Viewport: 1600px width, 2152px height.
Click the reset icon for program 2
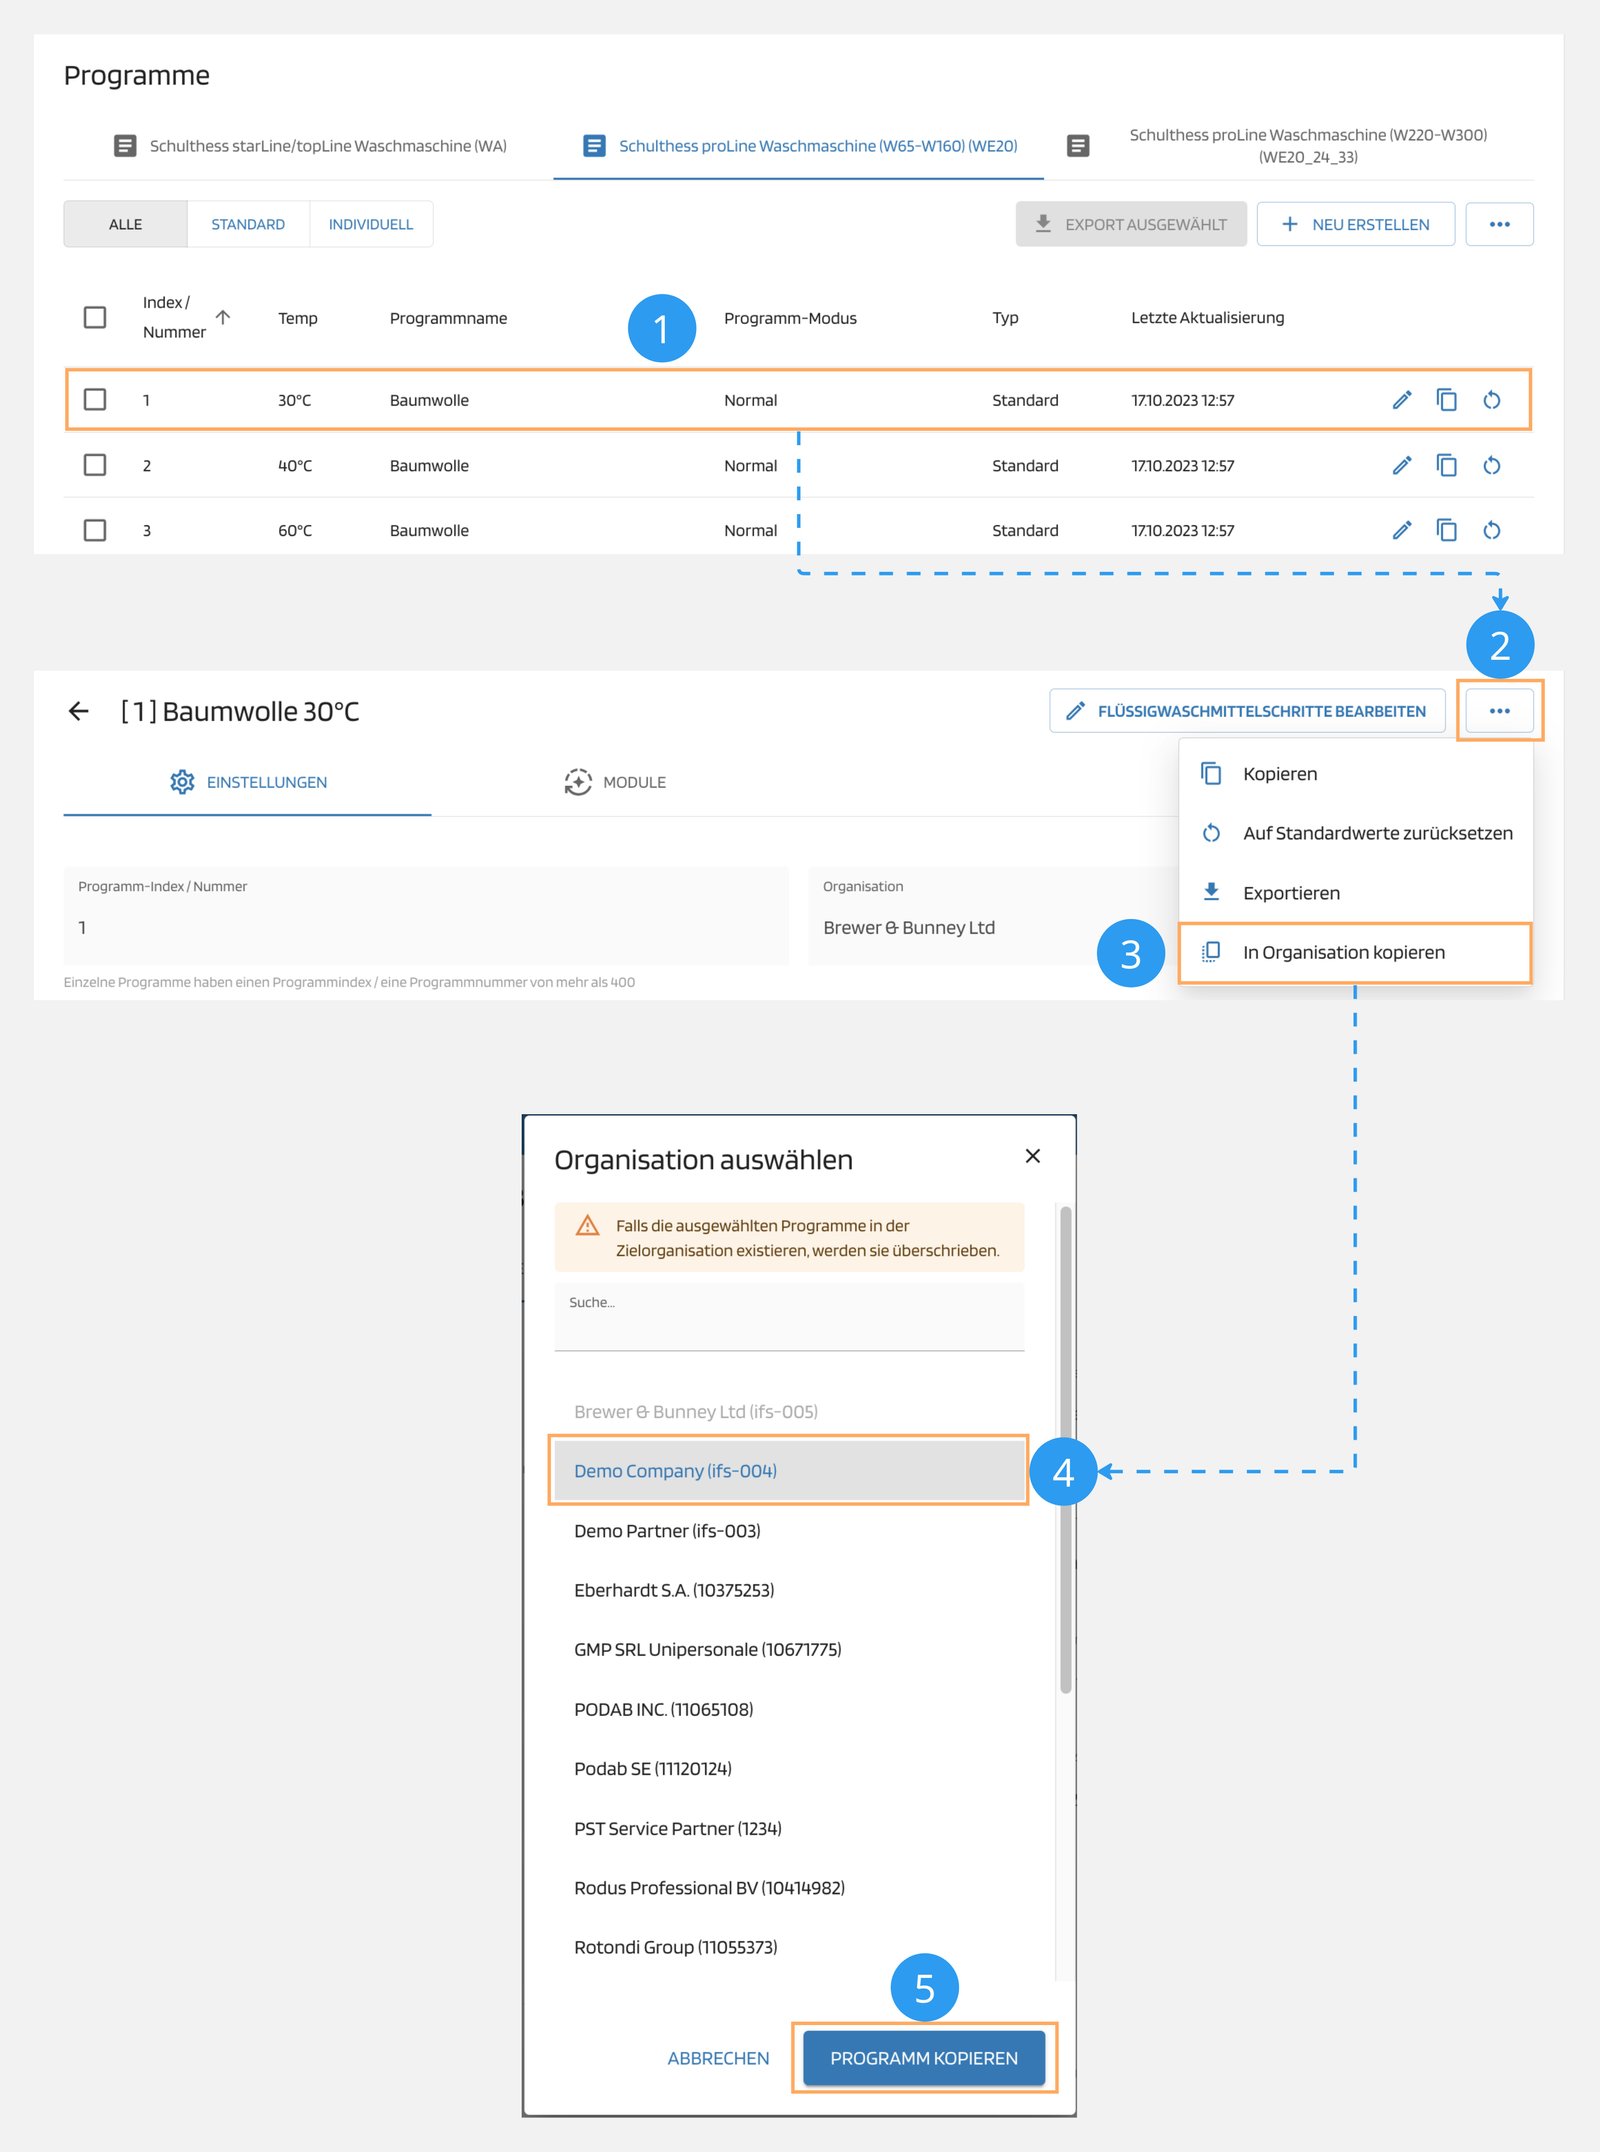[x=1491, y=465]
